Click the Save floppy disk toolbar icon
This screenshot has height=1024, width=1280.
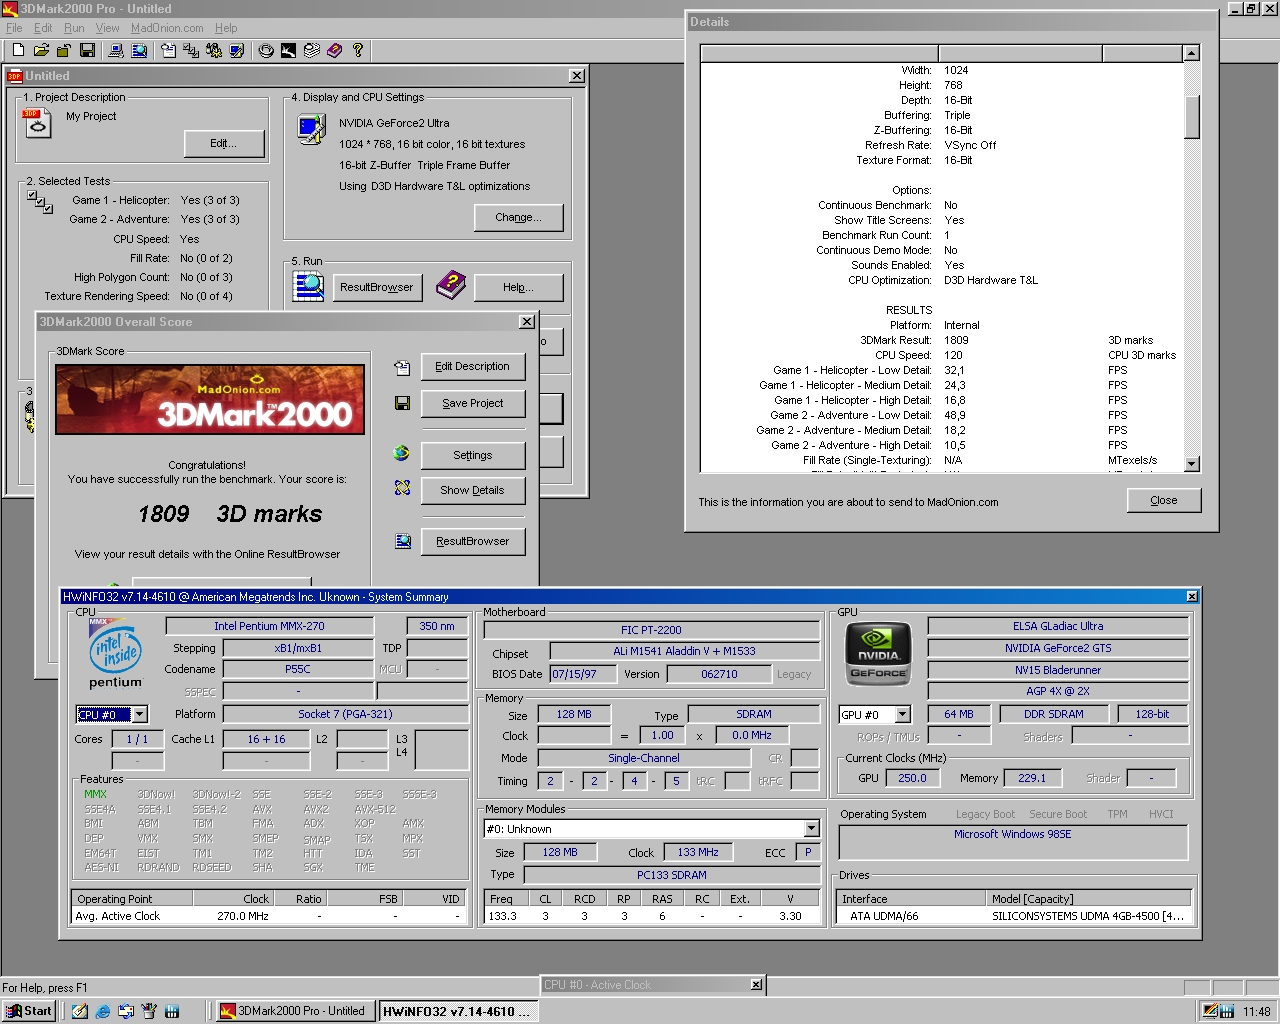87,50
